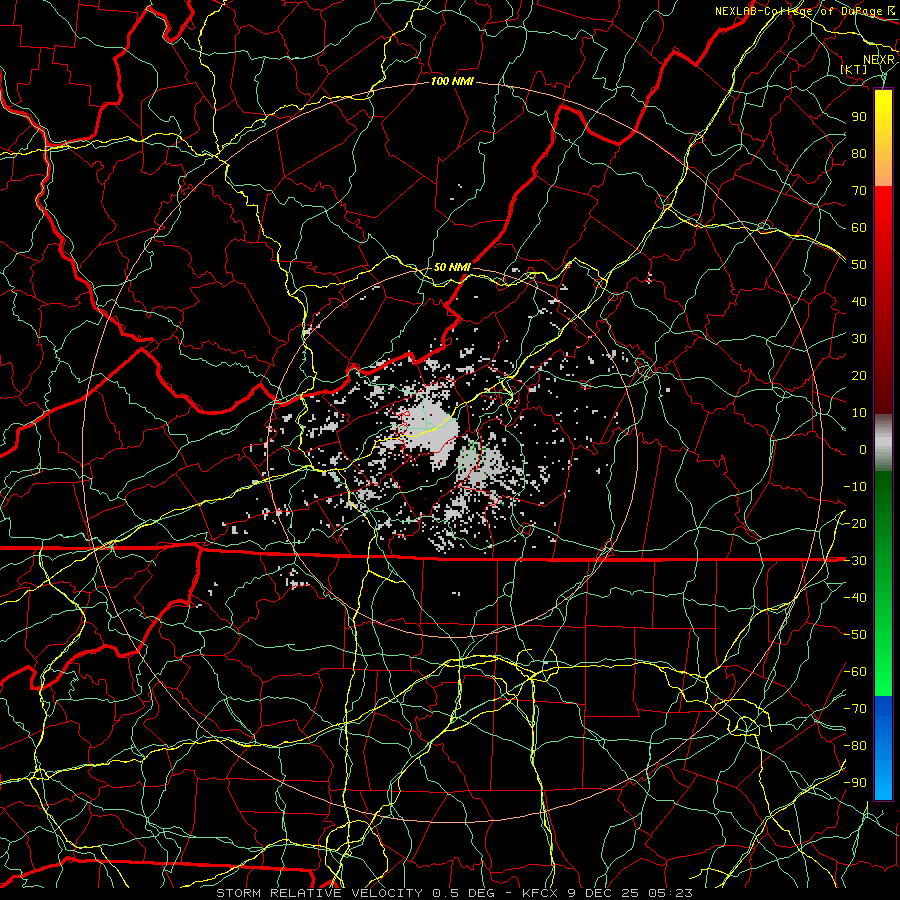900x900 pixels.
Task: Click the -10 value on the velocity scale
Action: tap(855, 487)
